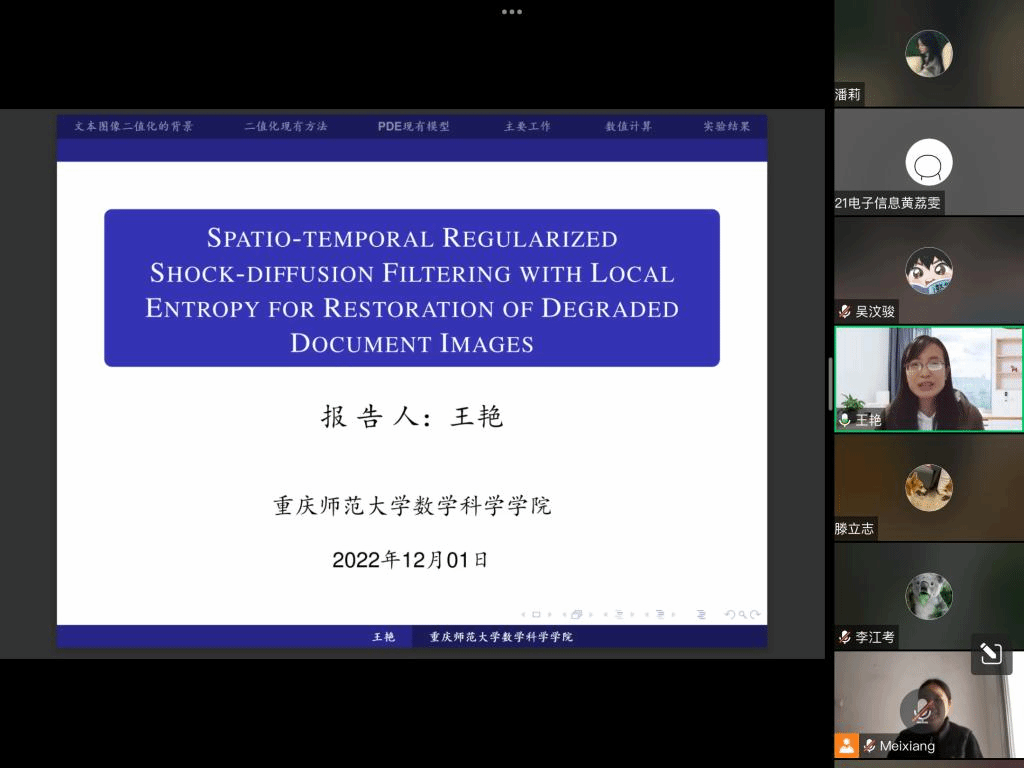The width and height of the screenshot is (1024, 768).
Task: Go to the PDE现有模型 section
Action: 413,127
